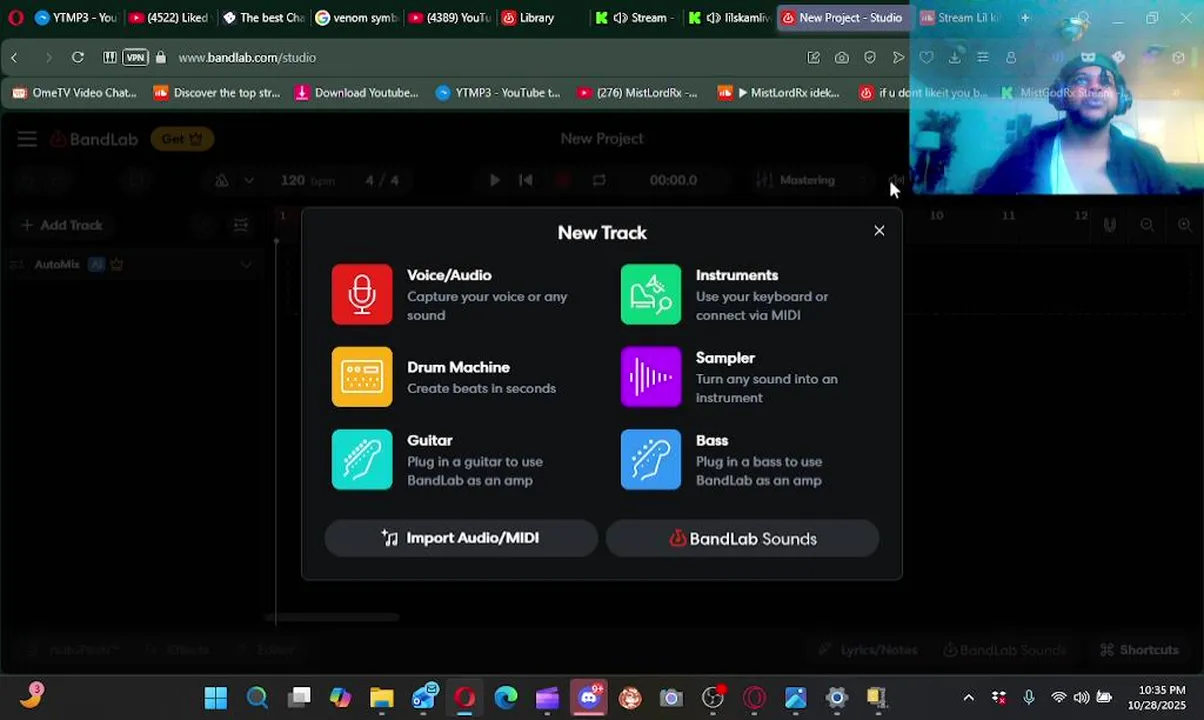Switch to the venom symb browser tab
The image size is (1204, 720).
(x=355, y=18)
